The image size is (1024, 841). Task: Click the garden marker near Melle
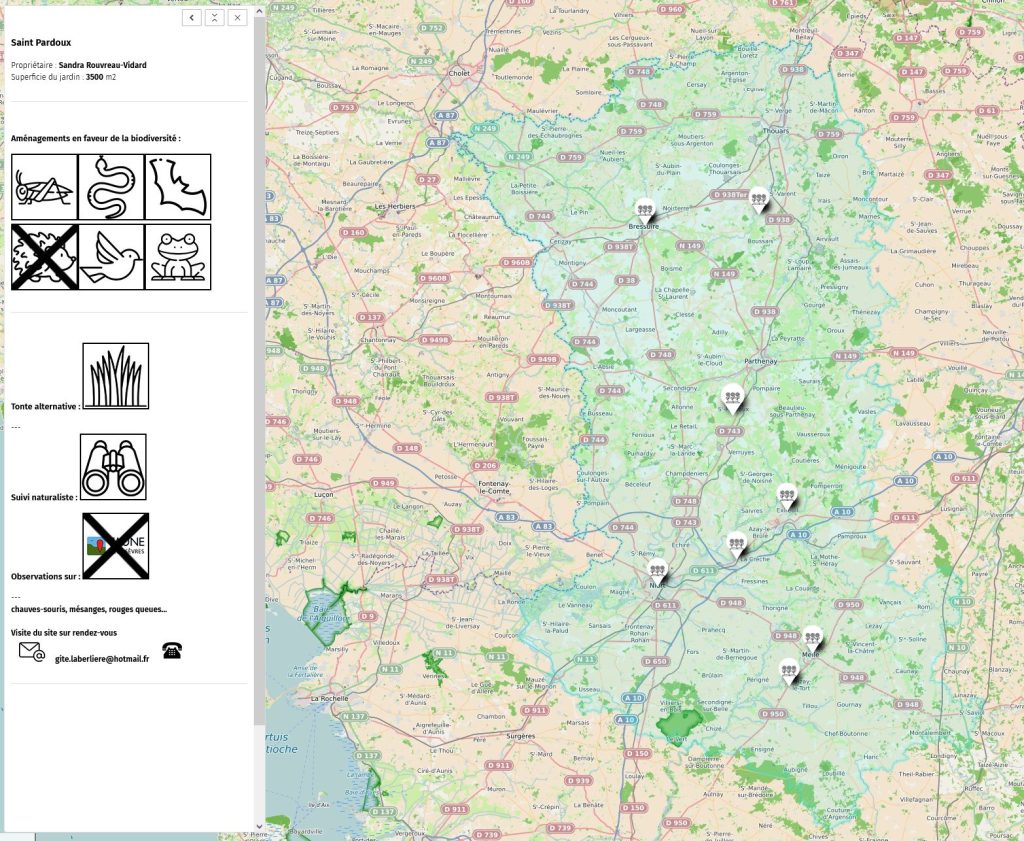812,635
